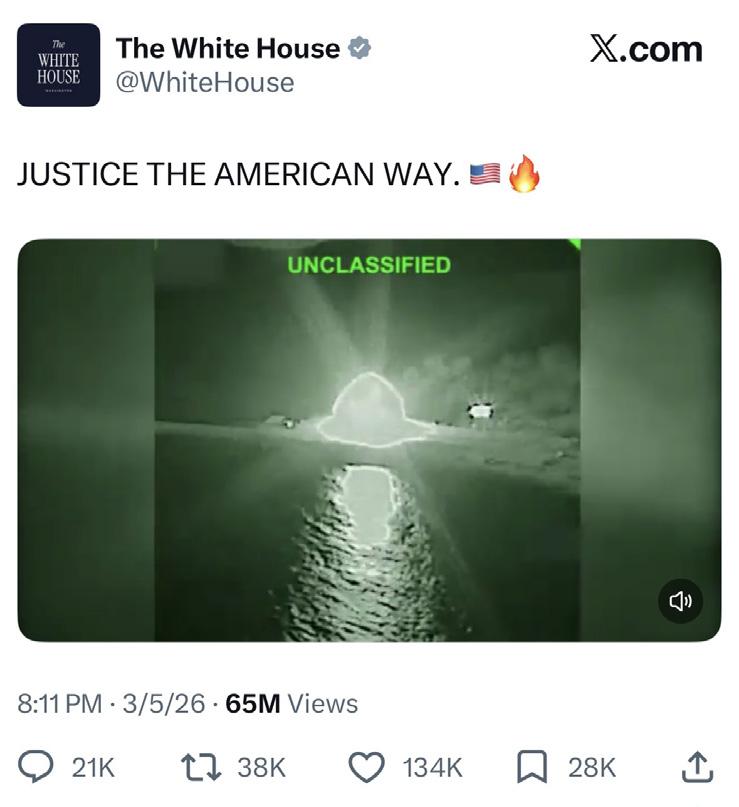
Task: Toggle video sound with speaker icon
Action: coord(680,601)
